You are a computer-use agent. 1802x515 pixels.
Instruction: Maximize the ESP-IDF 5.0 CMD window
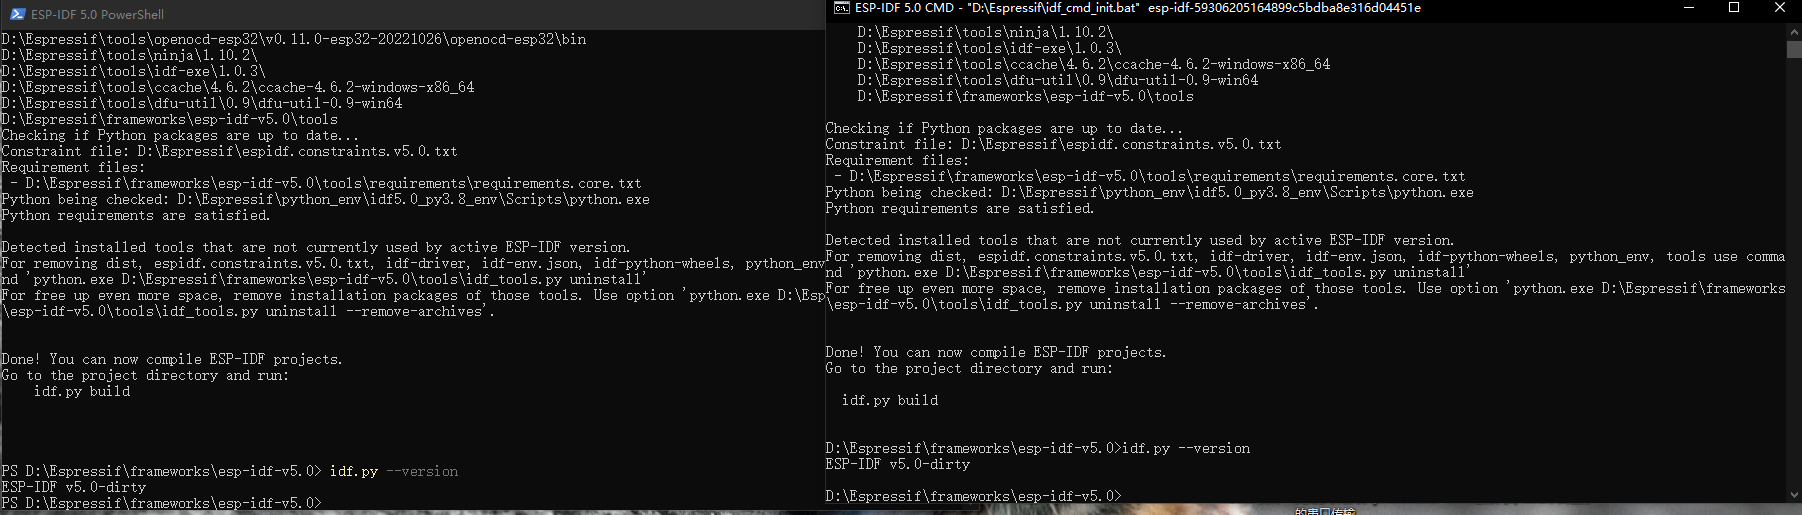point(1734,8)
